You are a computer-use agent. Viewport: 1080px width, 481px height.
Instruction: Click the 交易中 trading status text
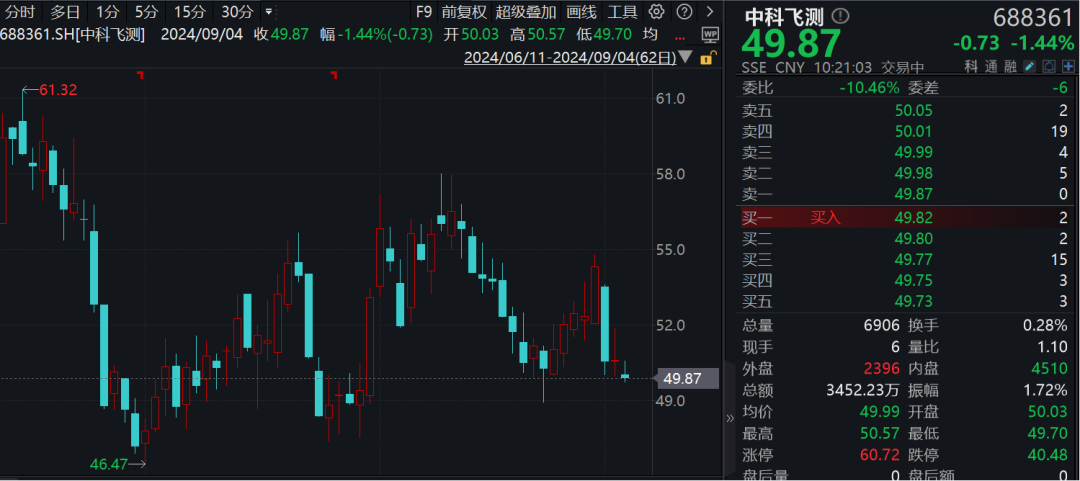pyautogui.click(x=904, y=68)
